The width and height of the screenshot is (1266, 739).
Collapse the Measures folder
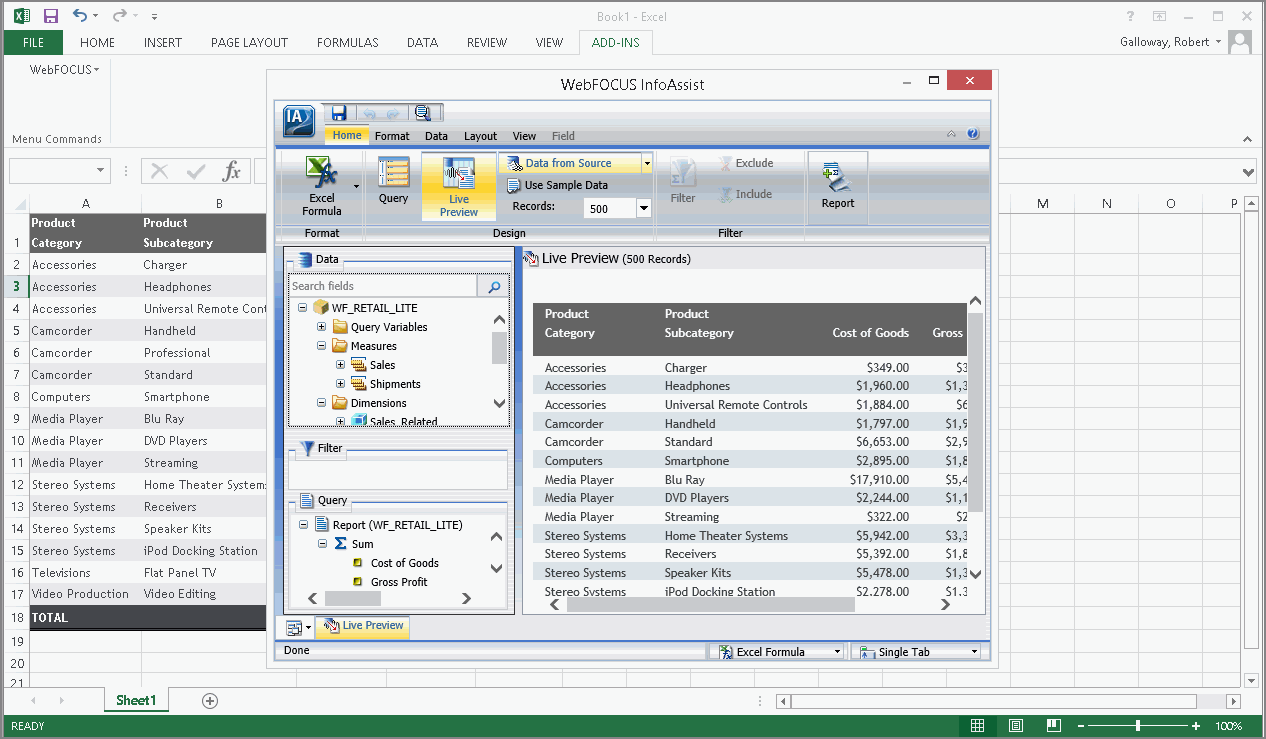322,346
